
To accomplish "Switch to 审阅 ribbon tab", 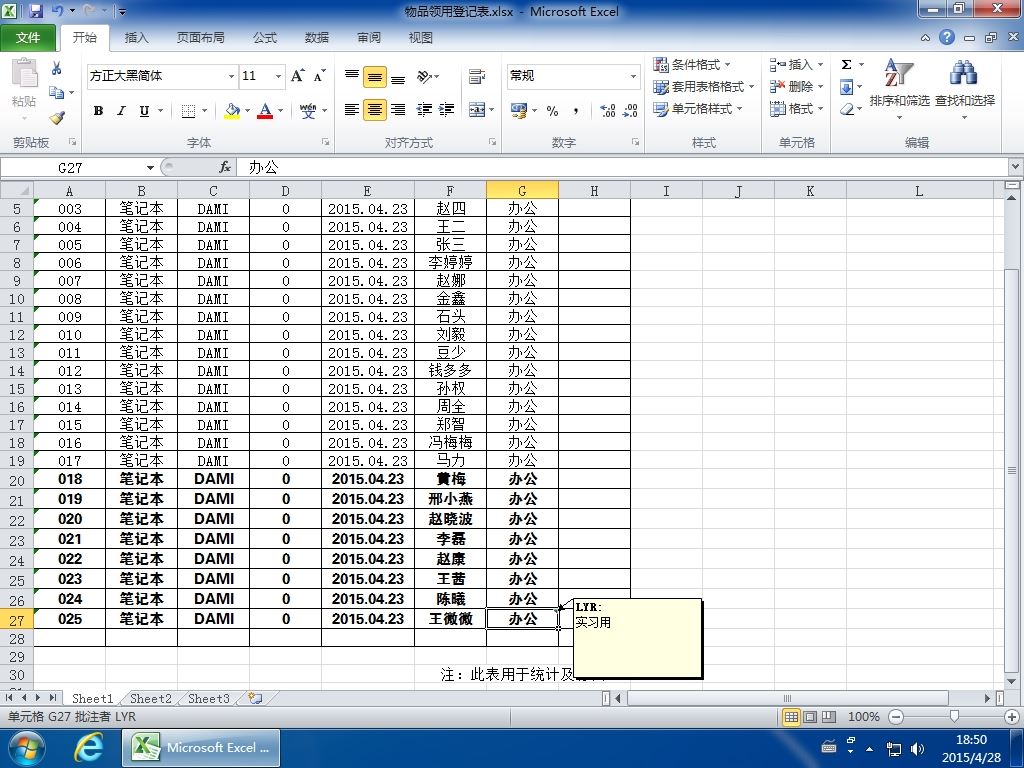I will (x=368, y=37).
